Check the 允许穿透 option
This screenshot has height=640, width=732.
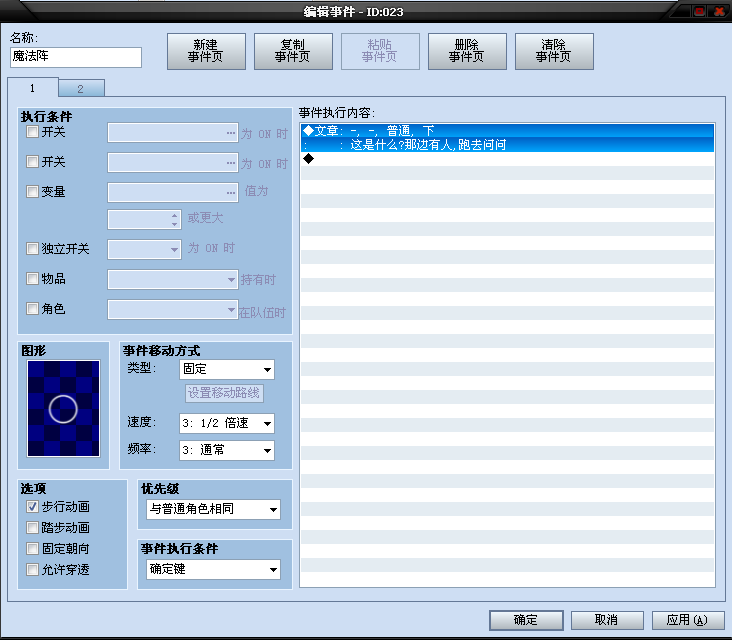point(32,570)
